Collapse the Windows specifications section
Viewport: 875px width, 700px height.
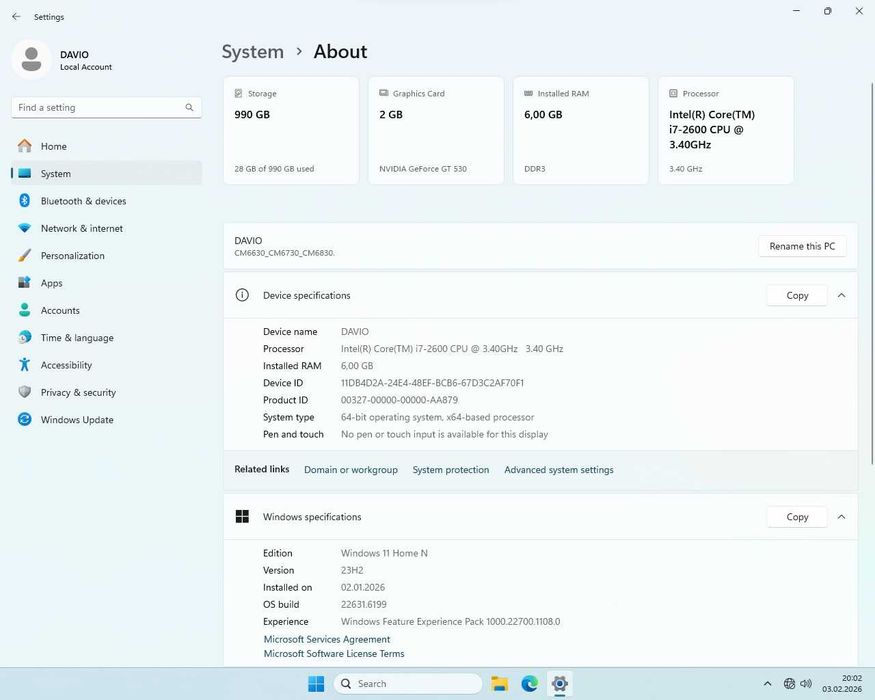tap(842, 517)
